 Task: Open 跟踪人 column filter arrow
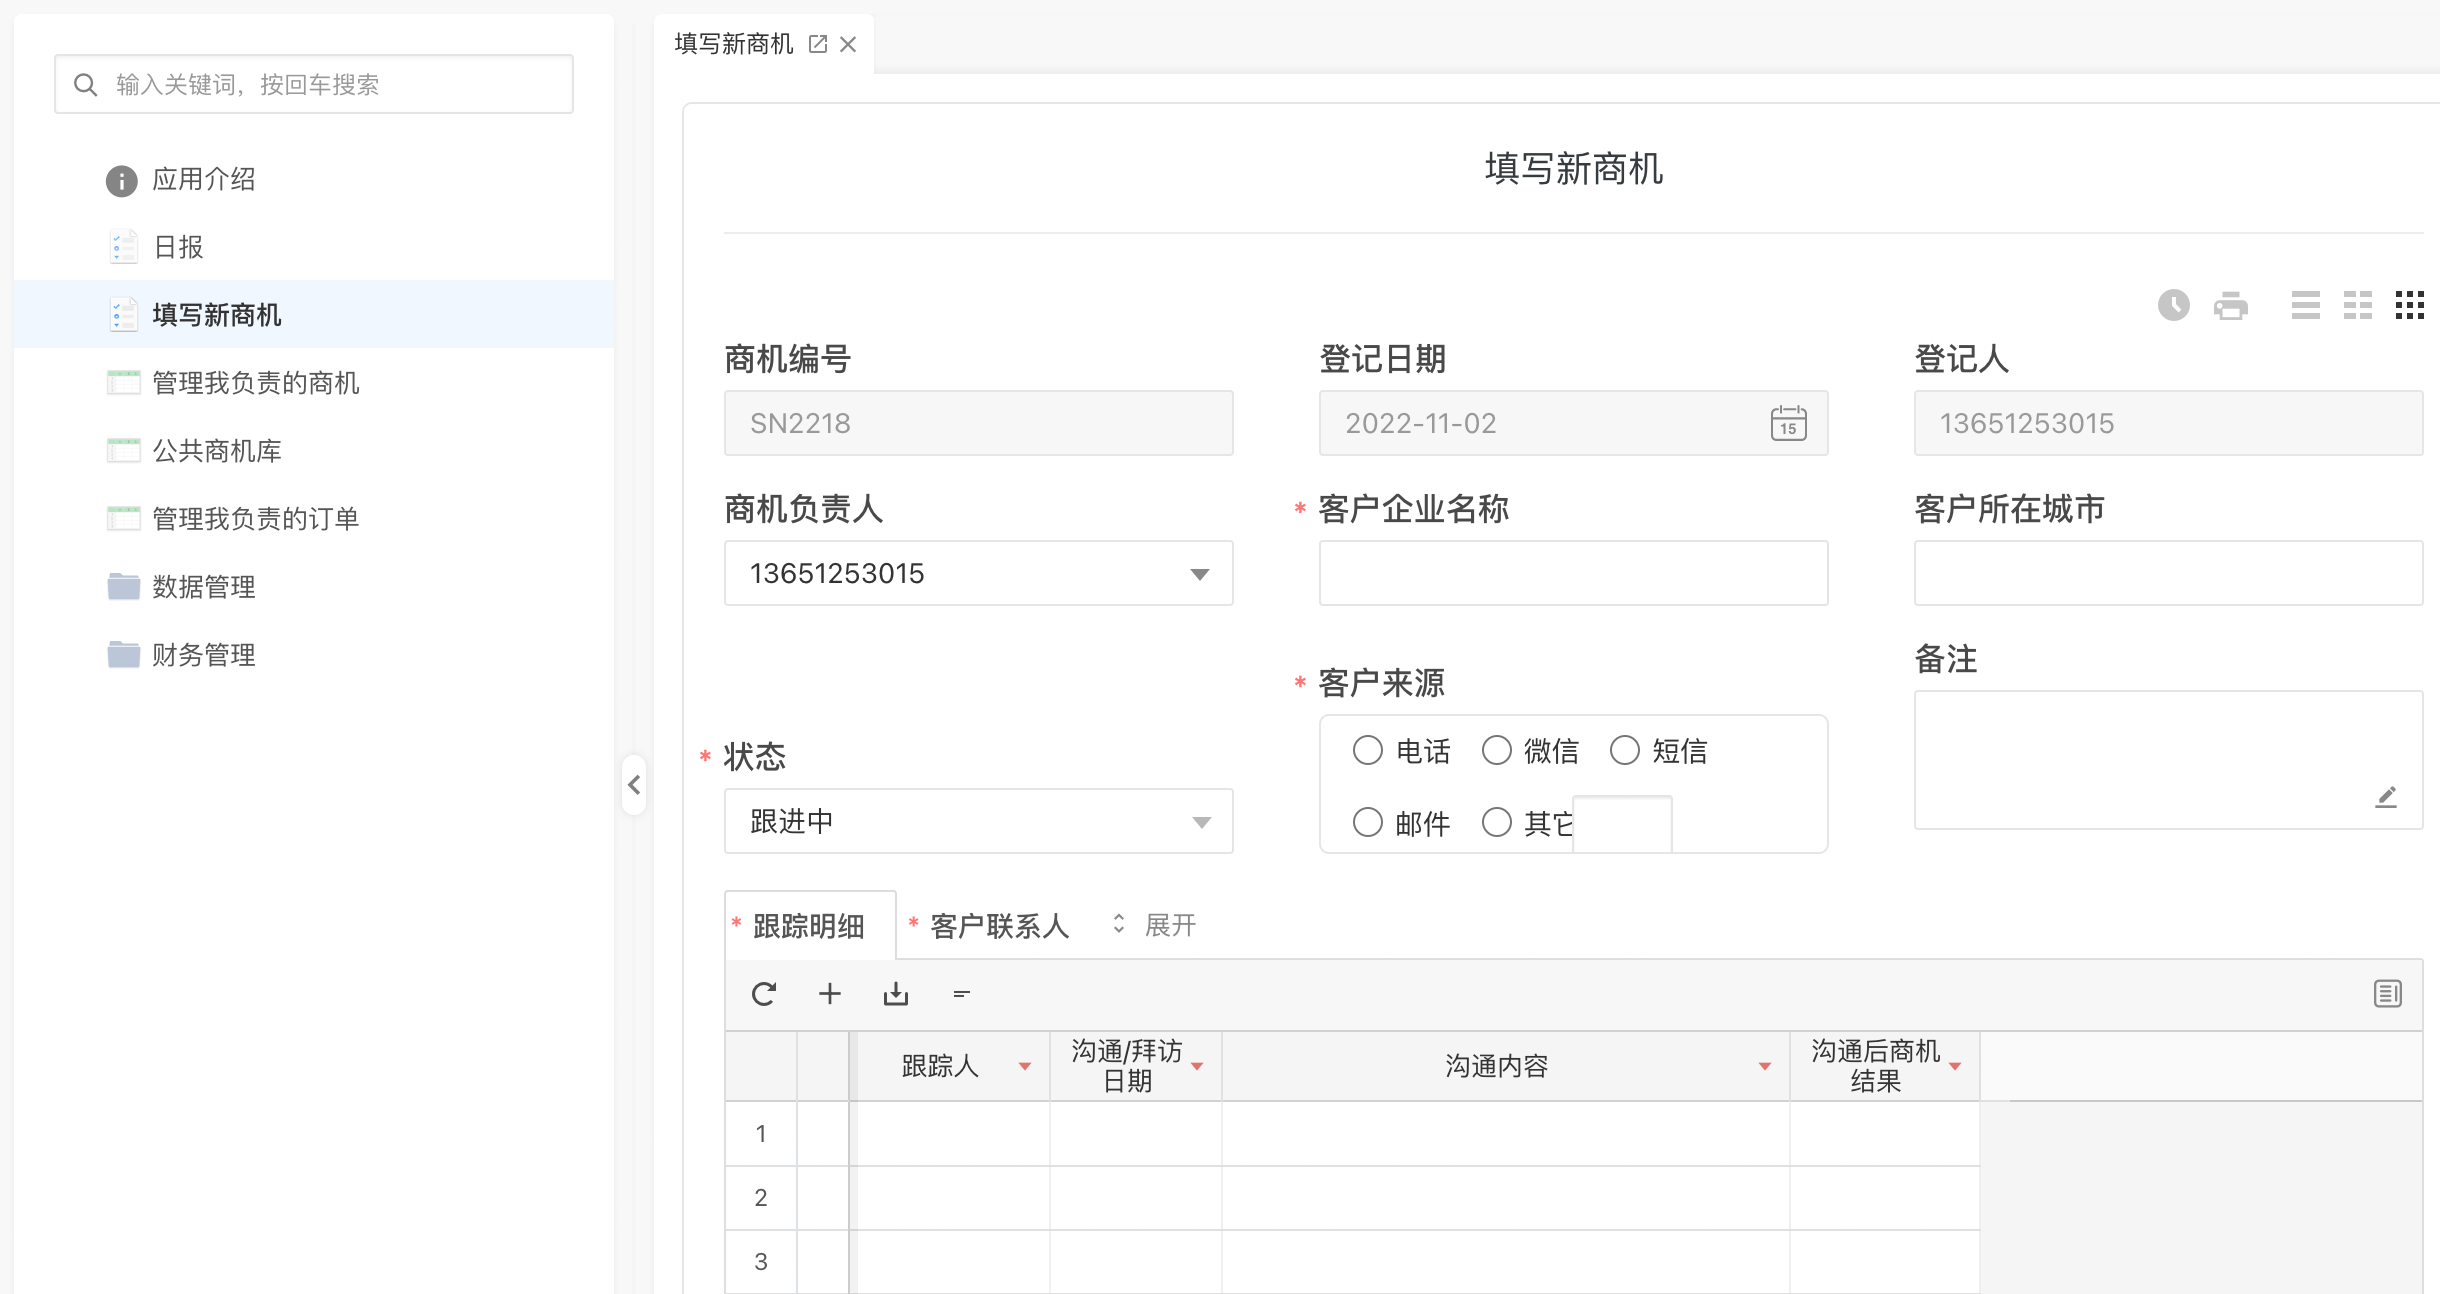[1025, 1067]
